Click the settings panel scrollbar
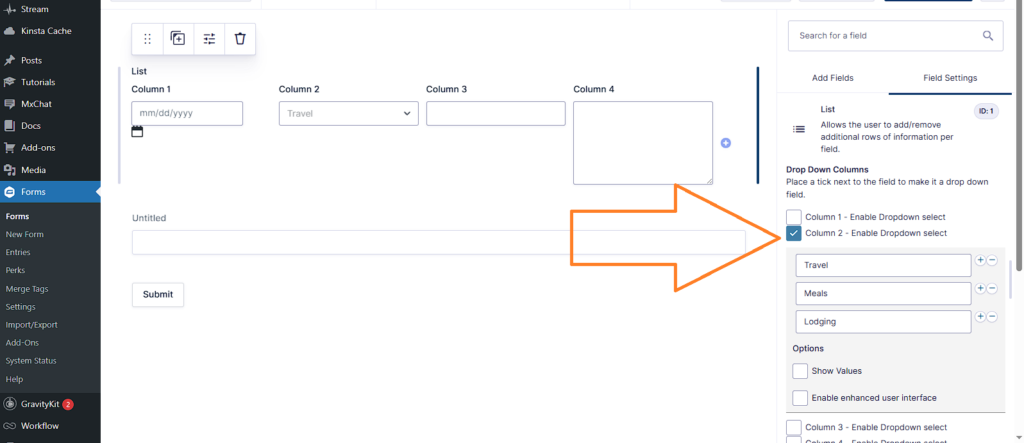Viewport: 1024px width, 443px height. 1012,278
